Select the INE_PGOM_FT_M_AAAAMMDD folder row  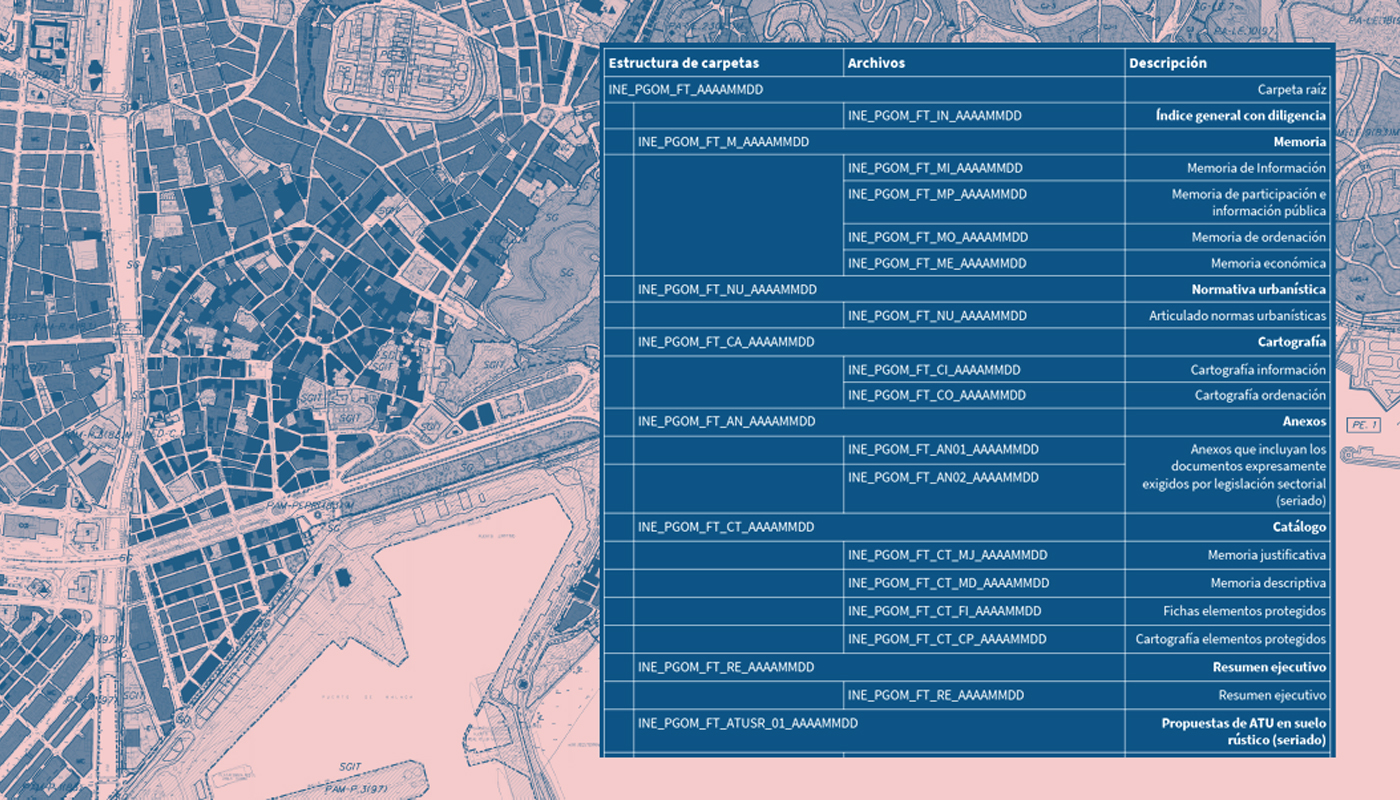(723, 142)
